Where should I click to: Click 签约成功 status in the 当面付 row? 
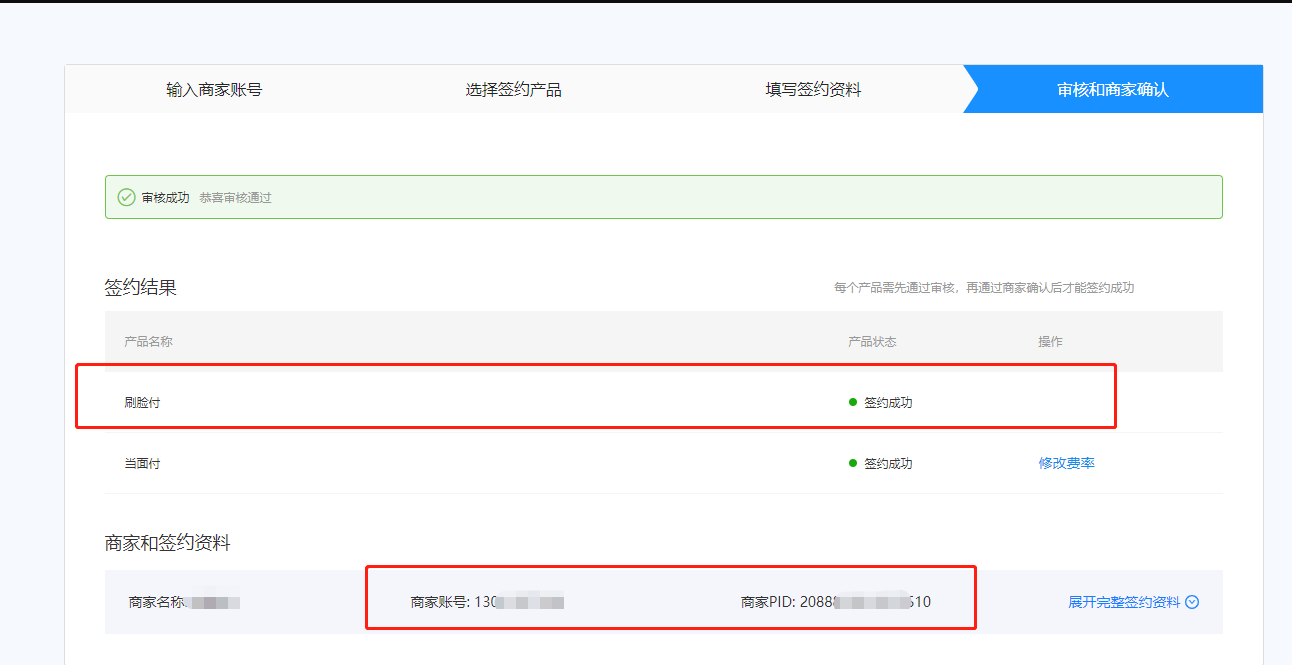pyautogui.click(x=888, y=464)
